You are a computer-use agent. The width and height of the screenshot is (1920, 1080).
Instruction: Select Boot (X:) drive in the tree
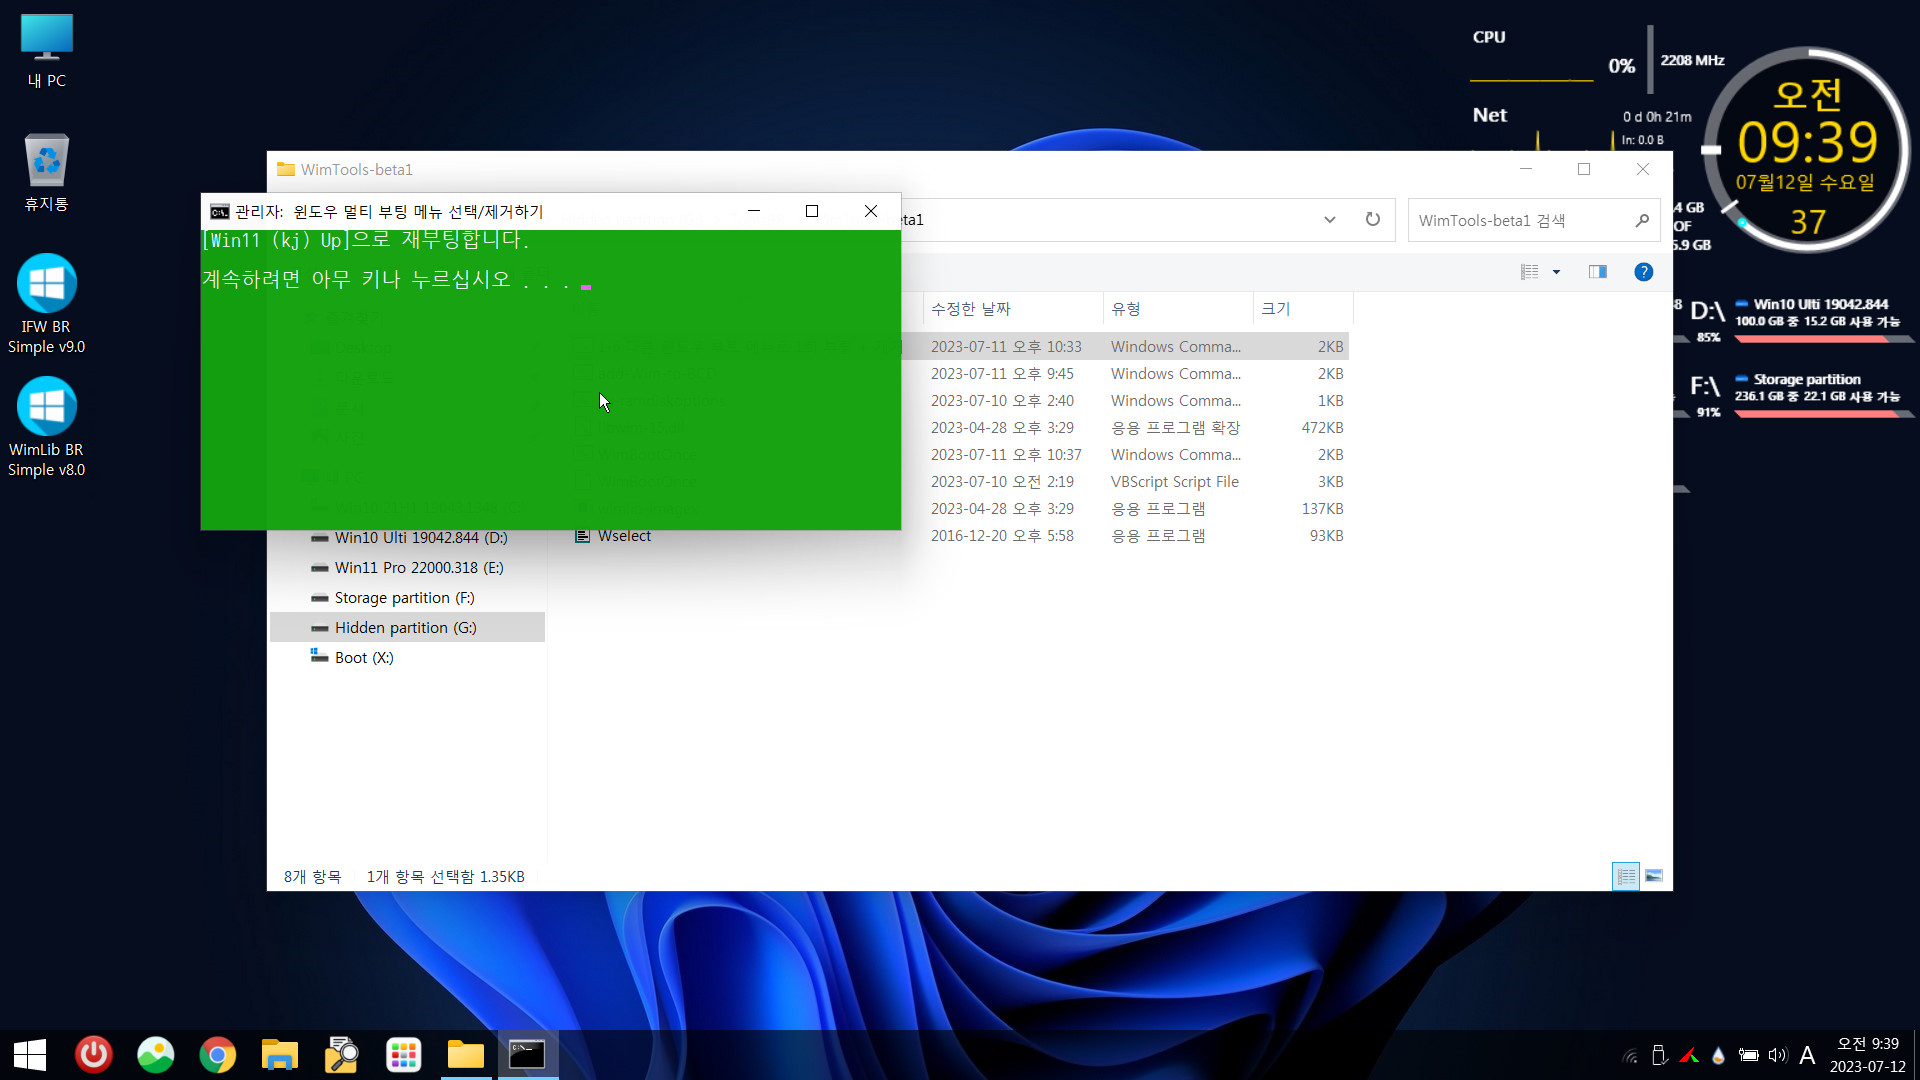pyautogui.click(x=363, y=658)
